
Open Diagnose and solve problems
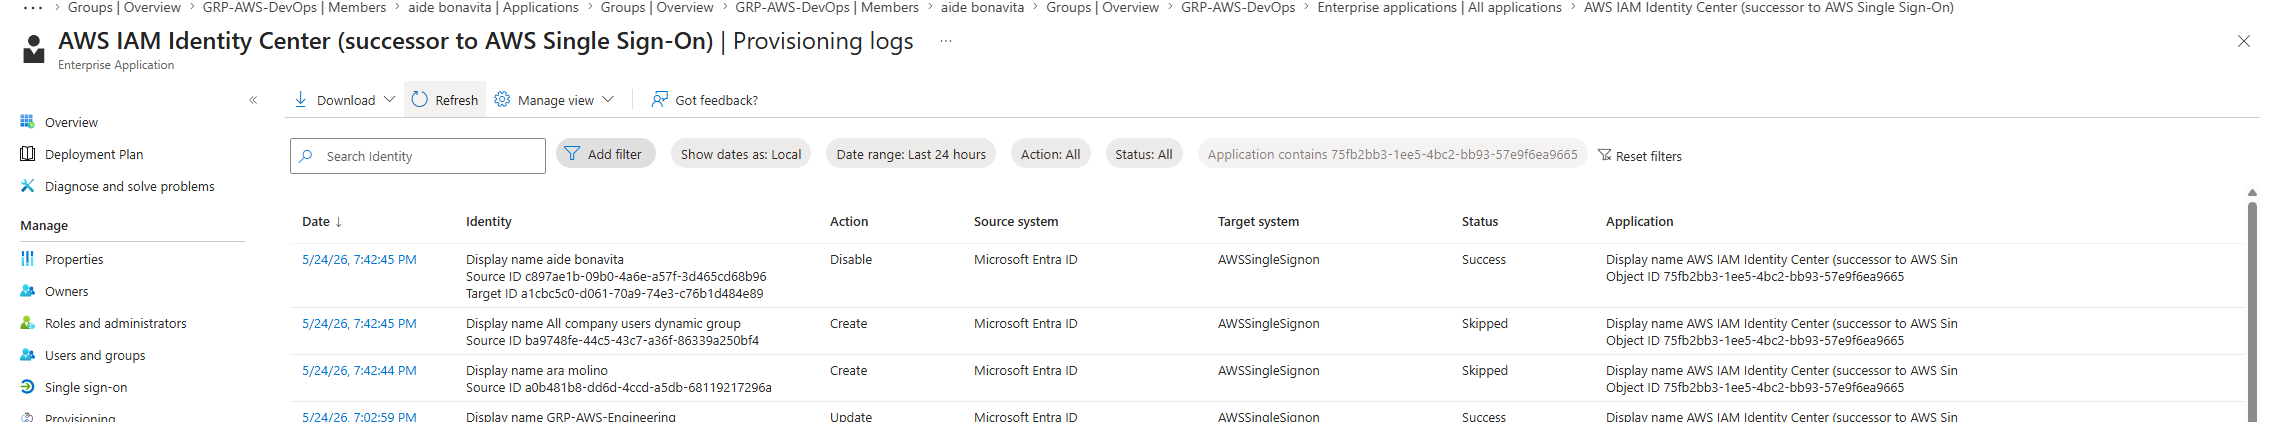pyautogui.click(x=129, y=186)
